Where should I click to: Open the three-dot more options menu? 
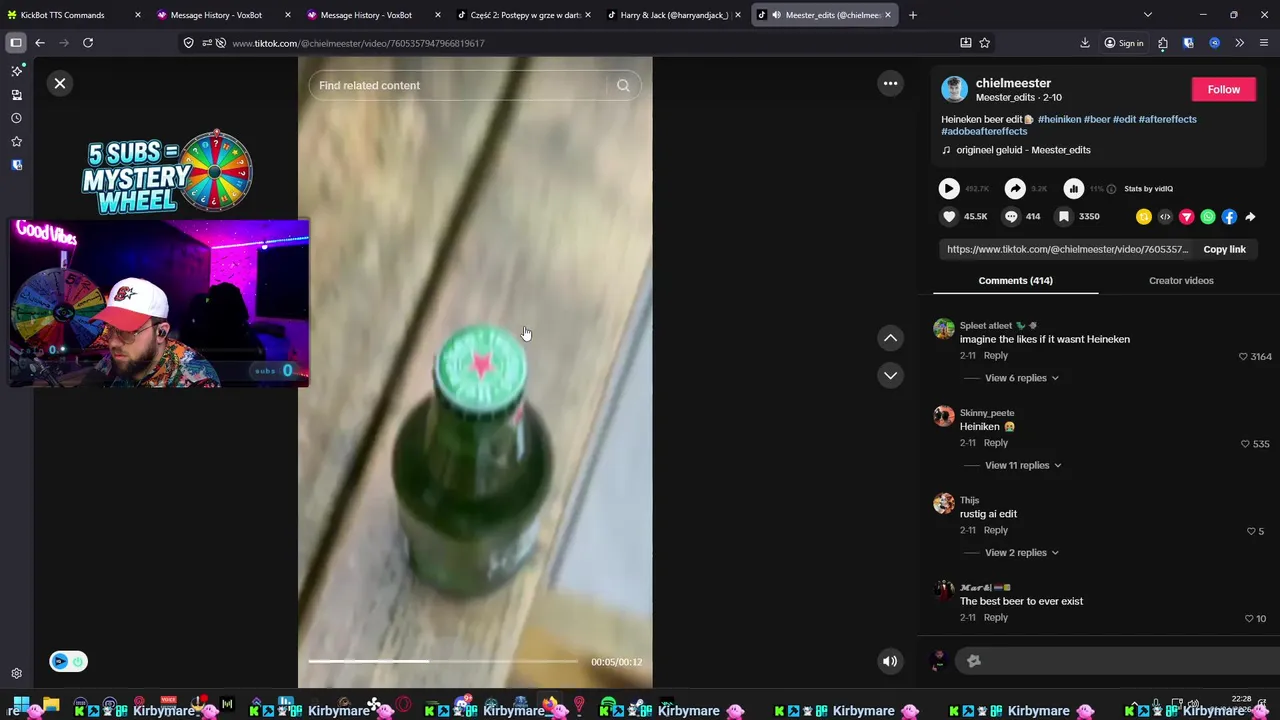(890, 83)
